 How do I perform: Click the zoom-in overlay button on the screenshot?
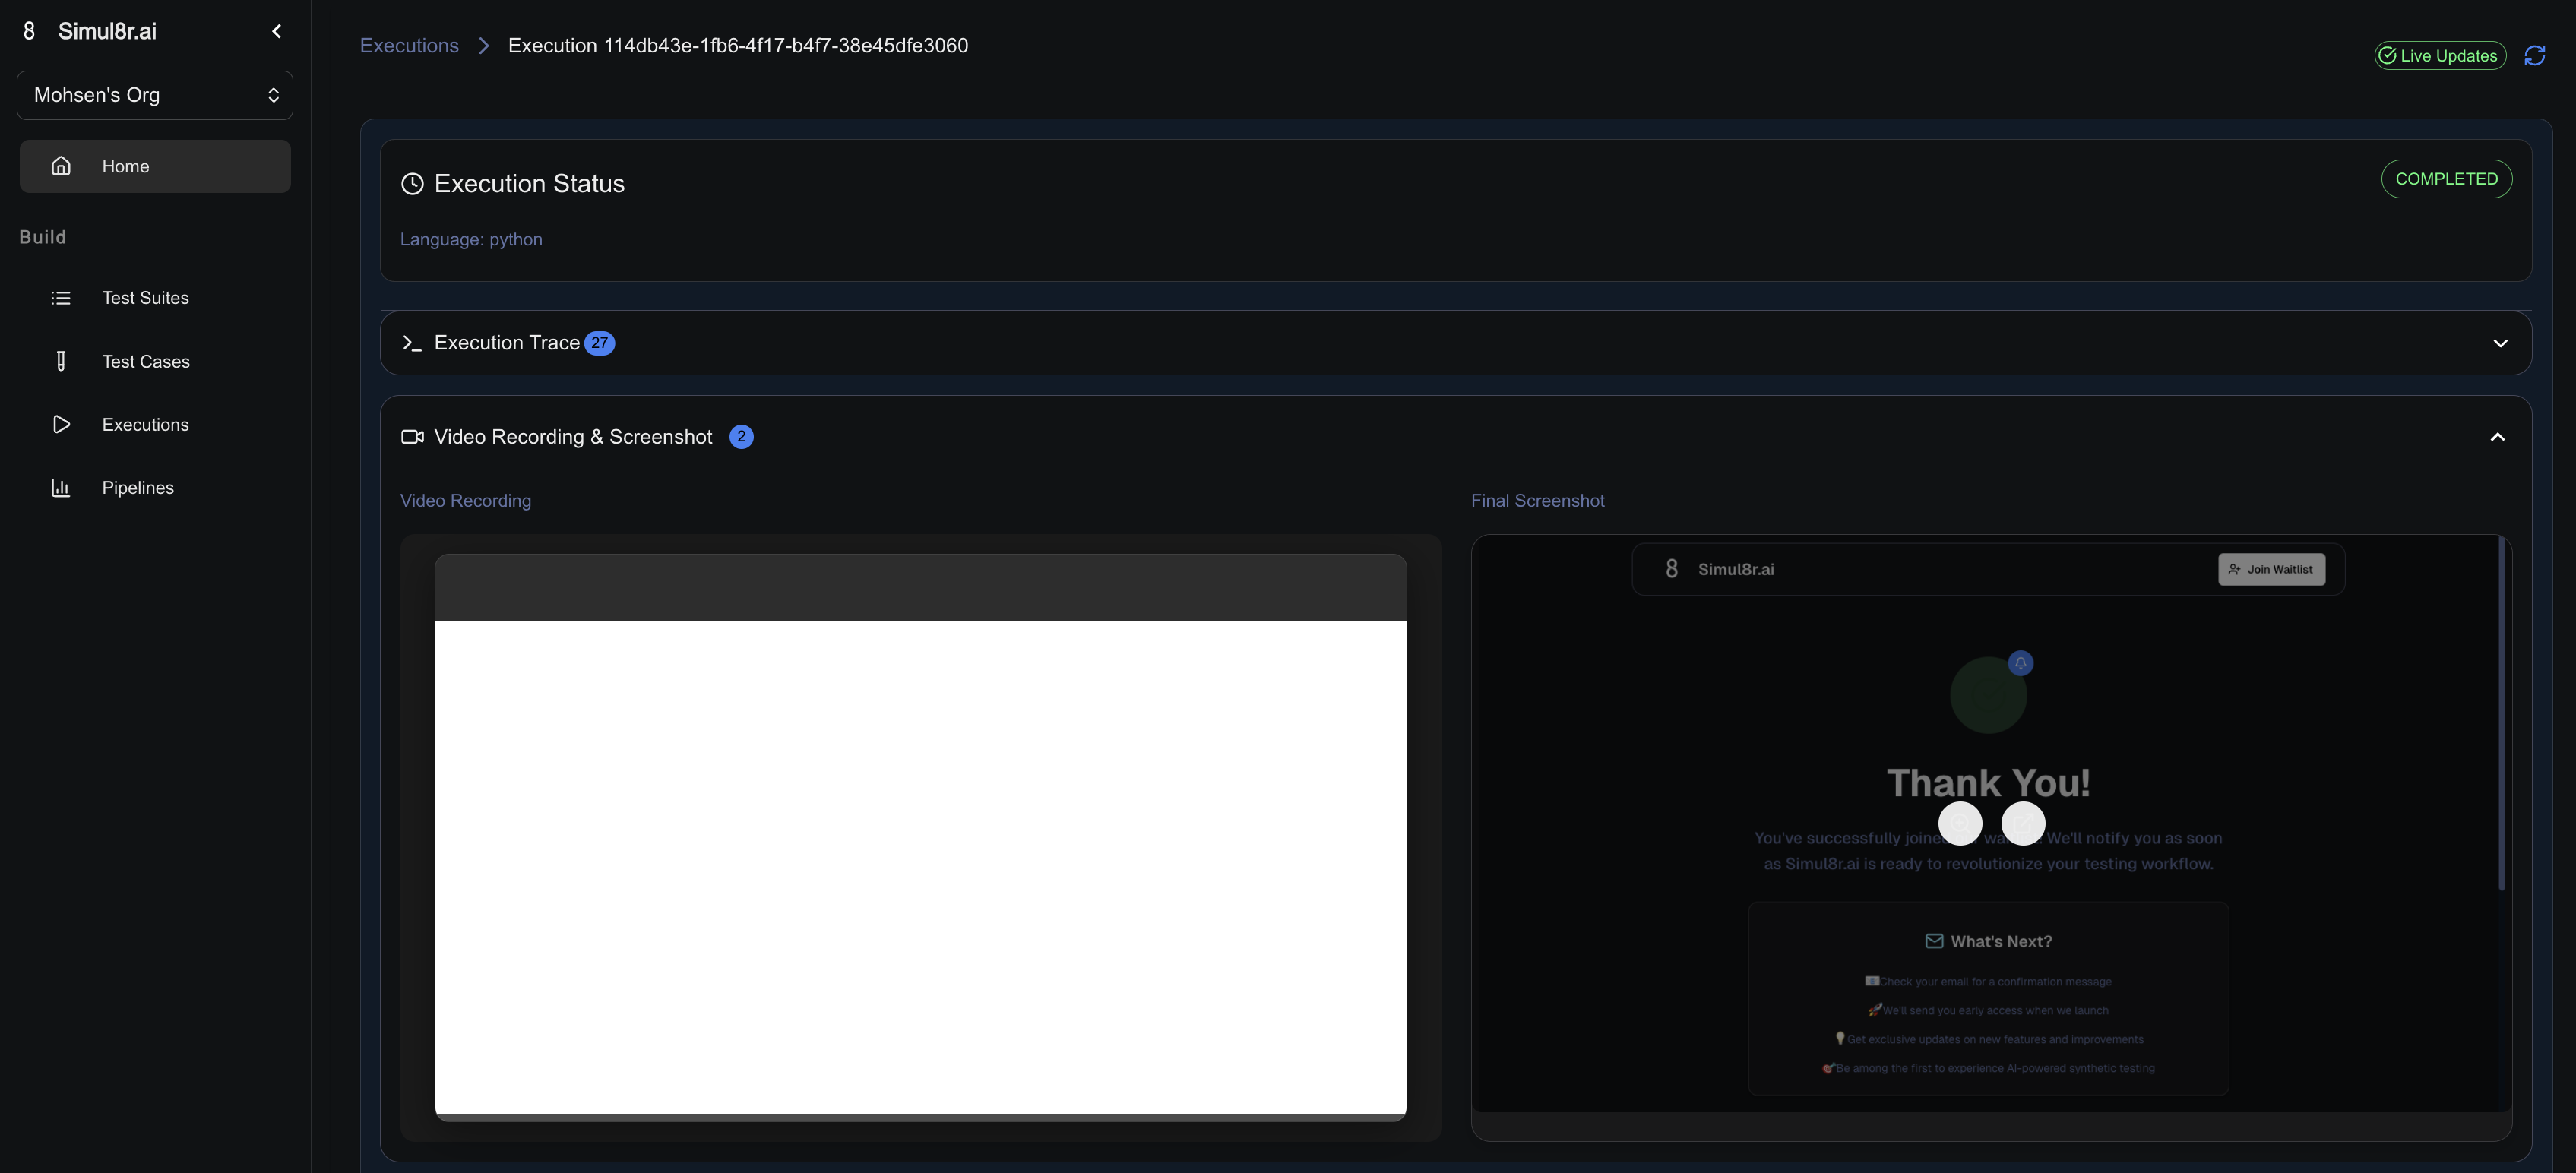point(1960,823)
